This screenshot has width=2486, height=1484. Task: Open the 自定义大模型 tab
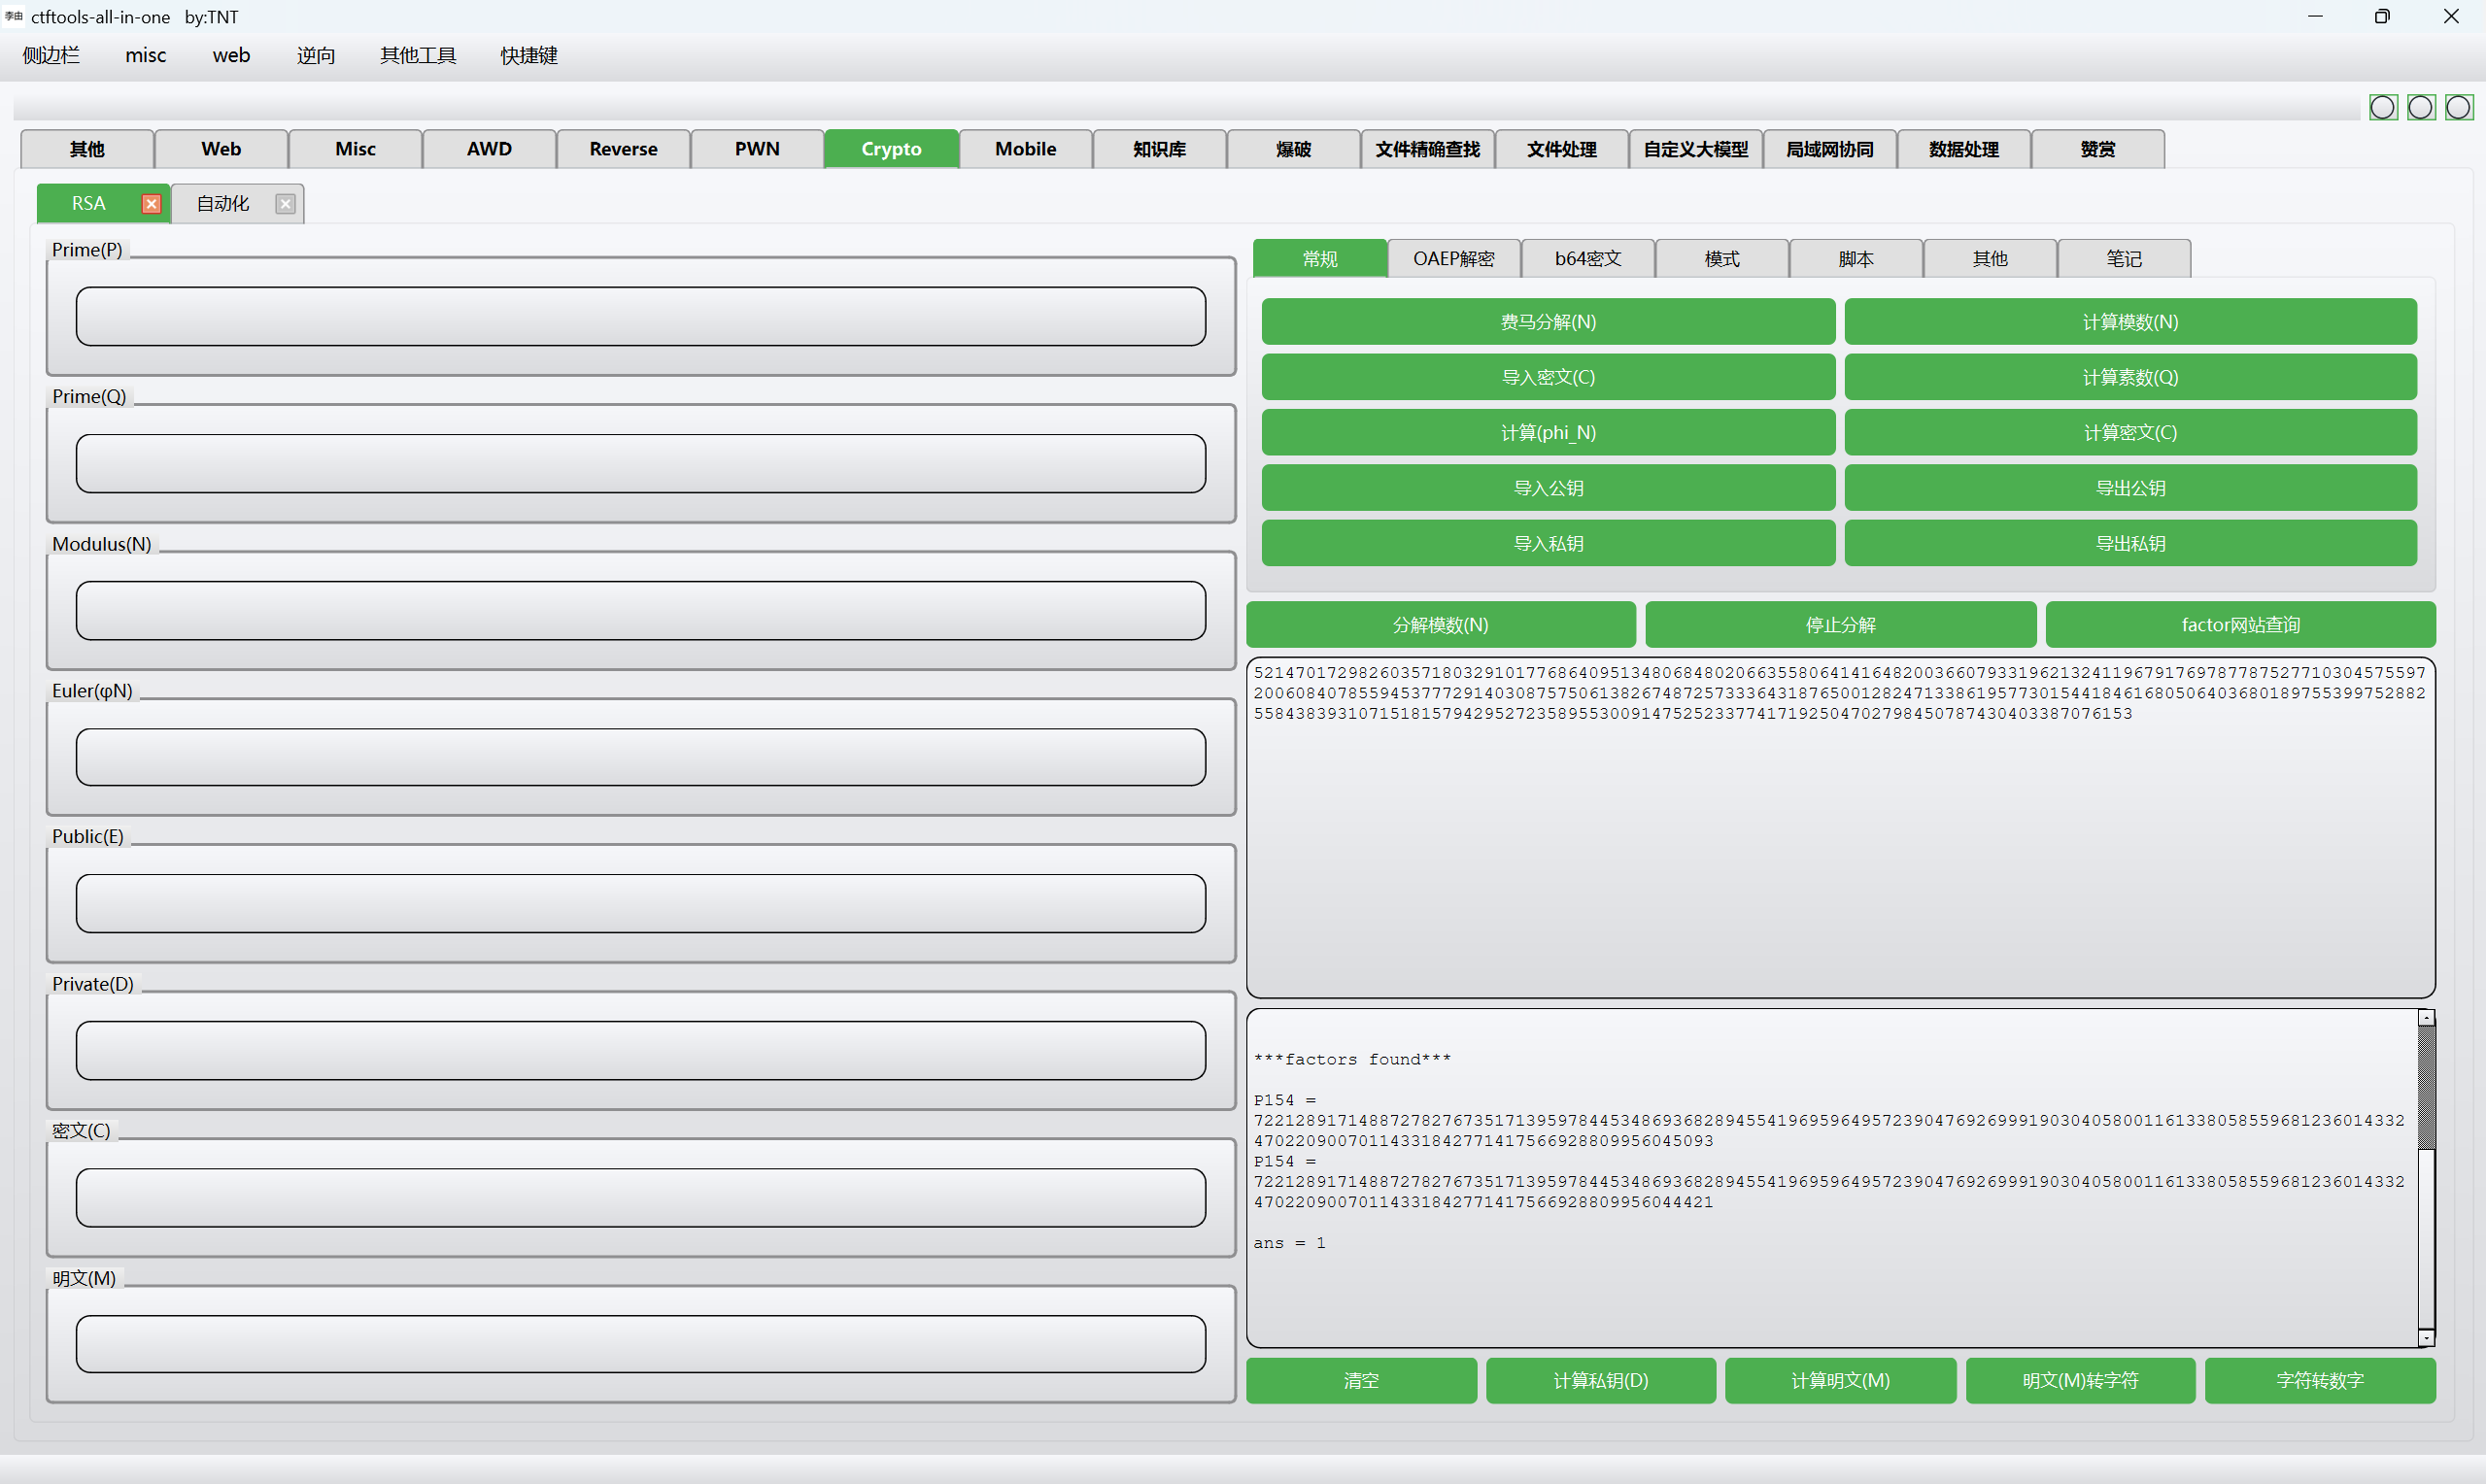pyautogui.click(x=1695, y=149)
